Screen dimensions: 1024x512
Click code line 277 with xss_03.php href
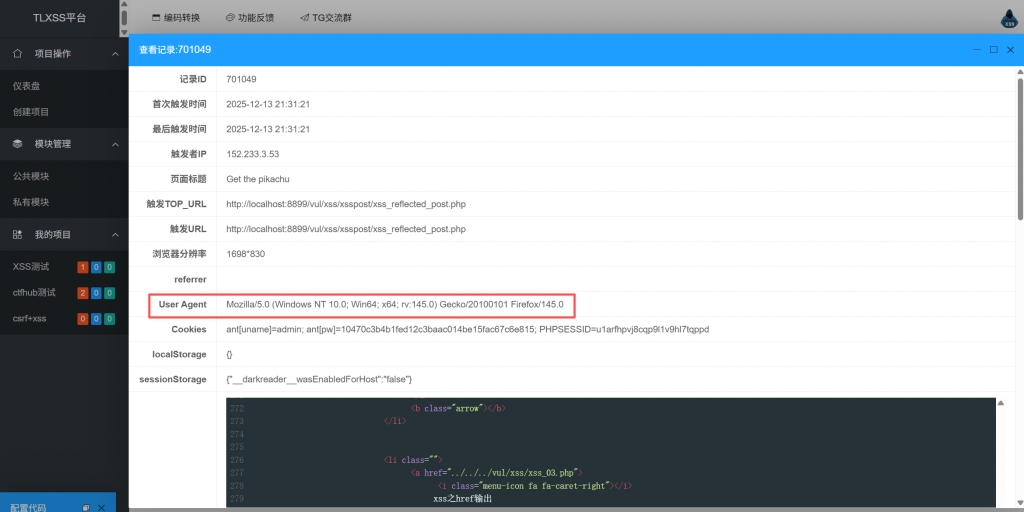[496, 473]
